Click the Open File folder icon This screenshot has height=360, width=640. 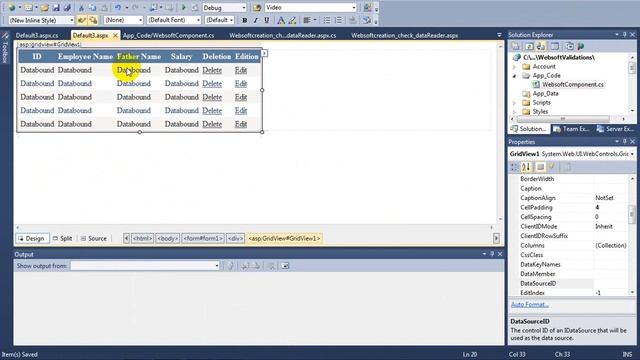coord(45,8)
